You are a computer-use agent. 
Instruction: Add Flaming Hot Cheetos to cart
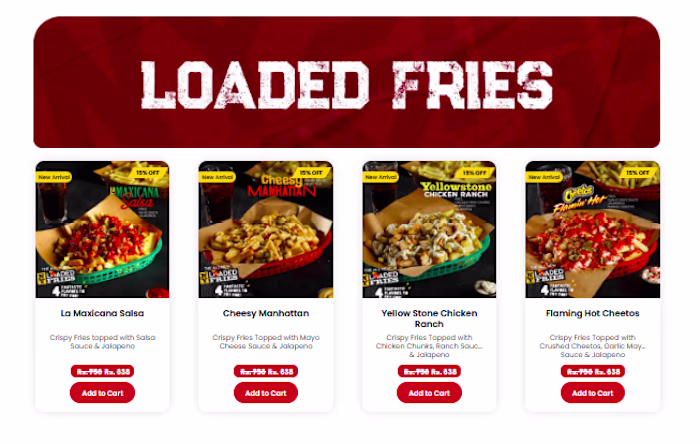click(592, 393)
